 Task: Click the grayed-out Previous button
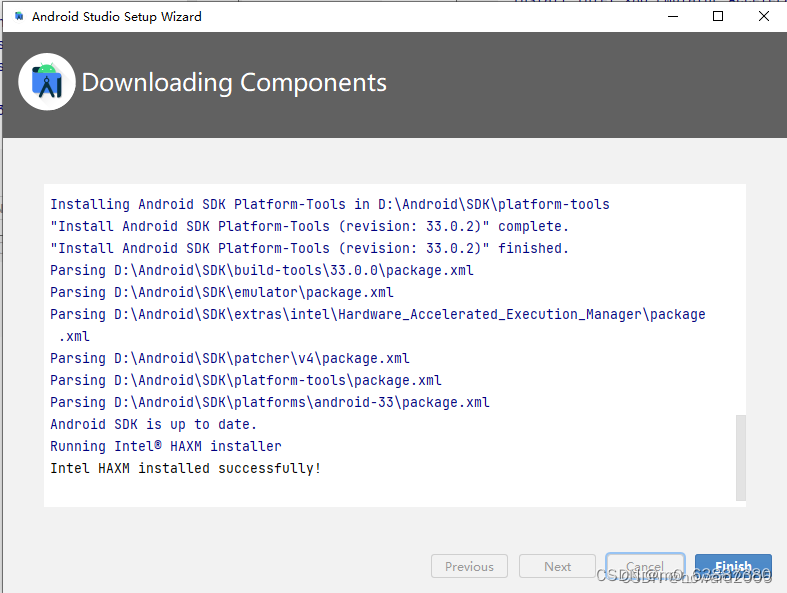[469, 566]
